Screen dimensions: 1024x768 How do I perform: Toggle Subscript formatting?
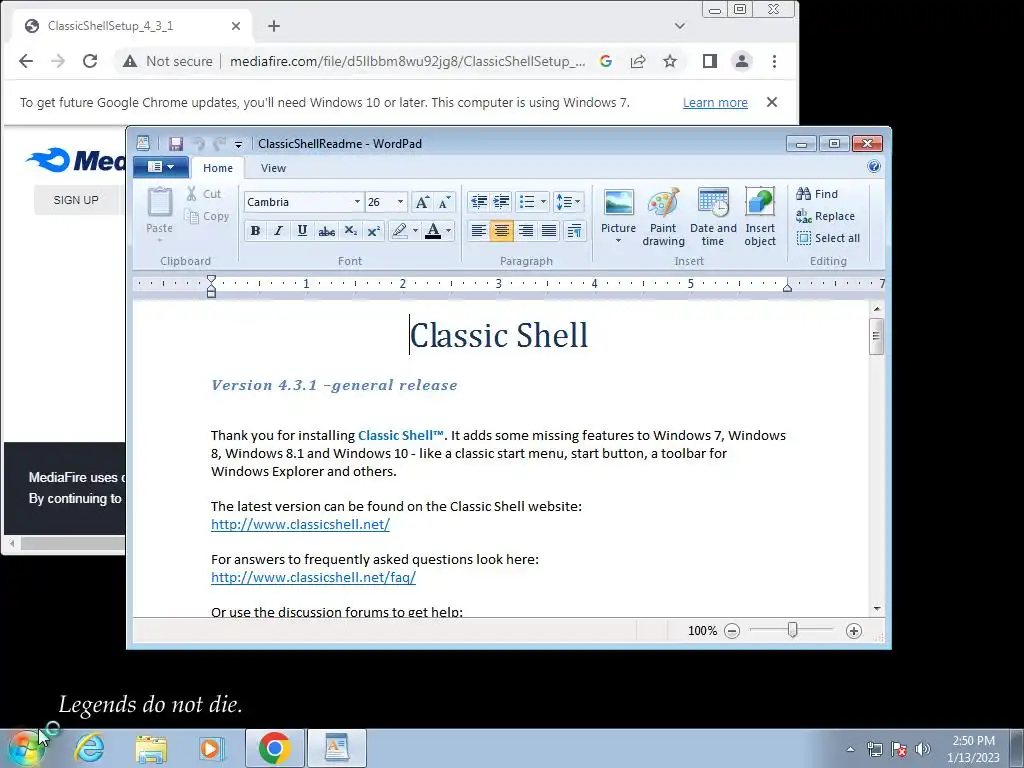click(x=351, y=231)
